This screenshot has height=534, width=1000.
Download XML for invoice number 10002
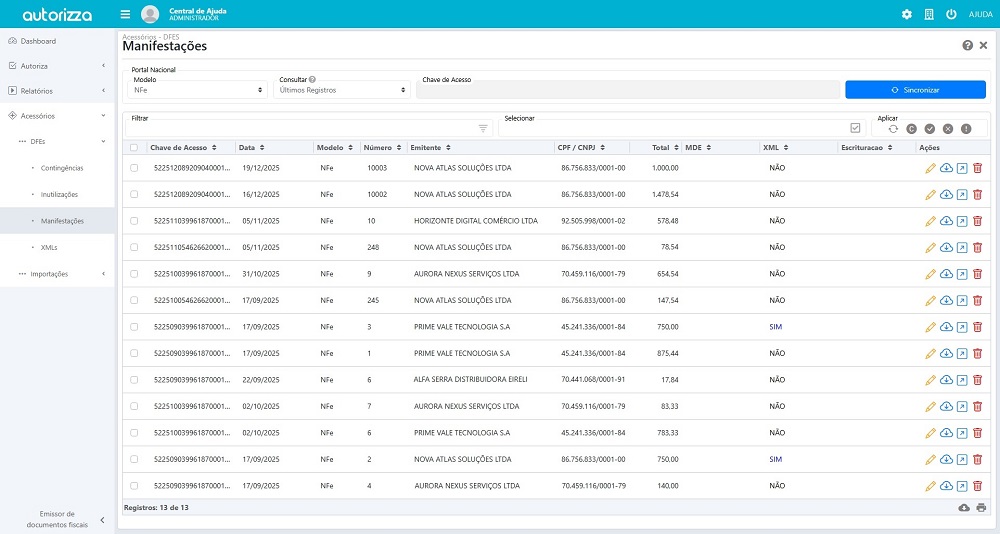point(946,195)
